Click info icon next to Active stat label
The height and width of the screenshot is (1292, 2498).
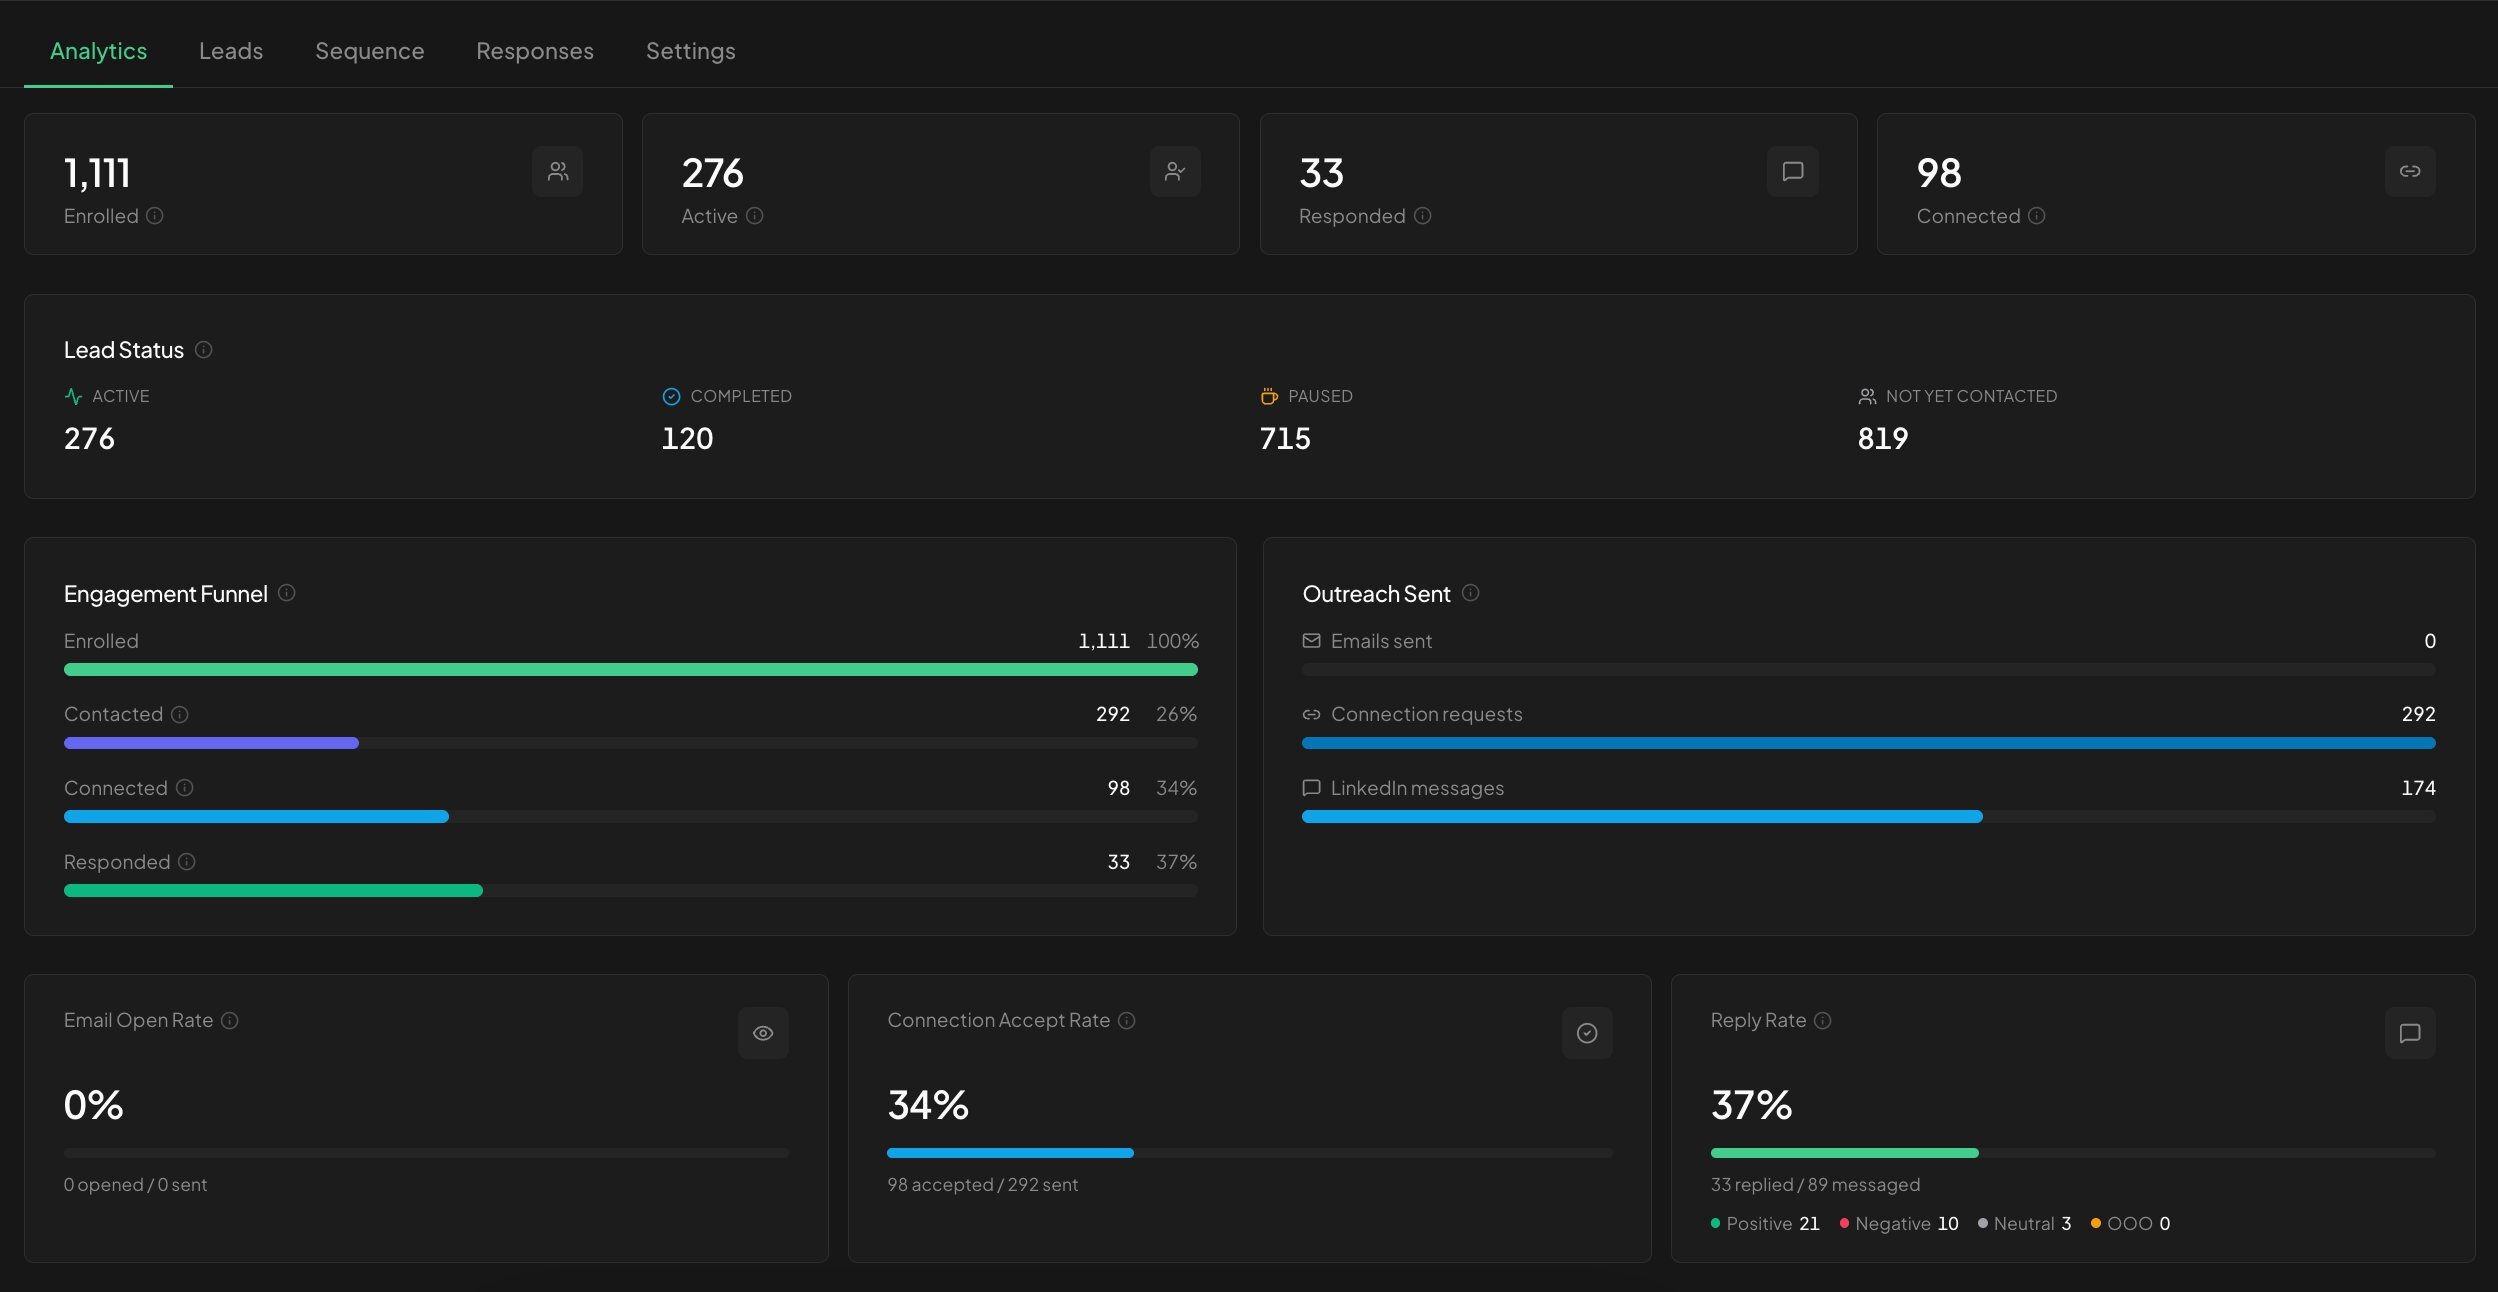click(755, 216)
